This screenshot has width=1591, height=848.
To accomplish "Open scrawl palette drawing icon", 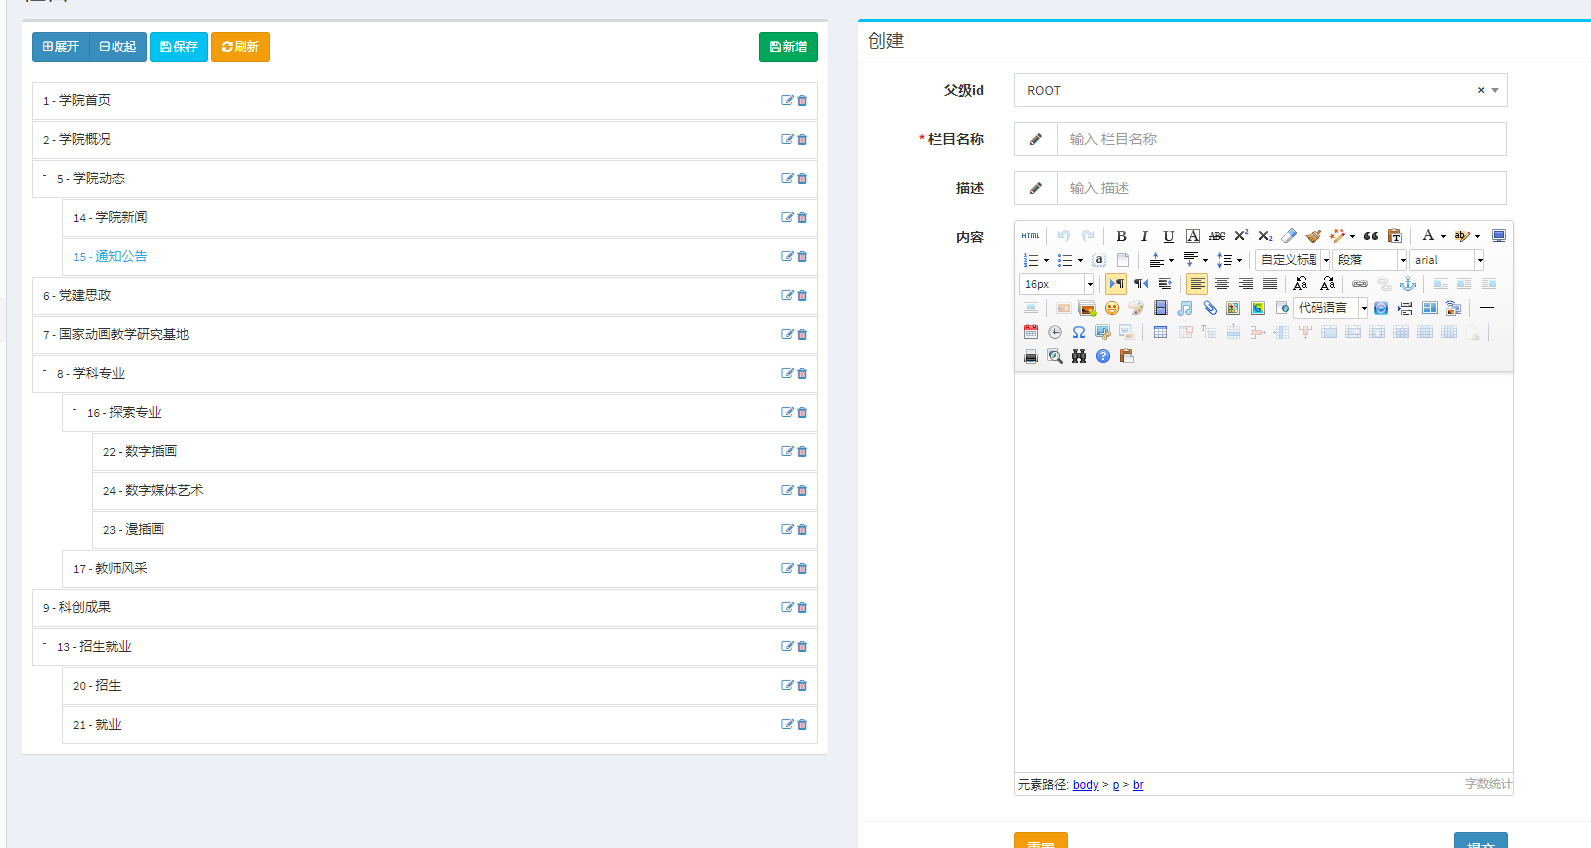I will coord(1136,308).
